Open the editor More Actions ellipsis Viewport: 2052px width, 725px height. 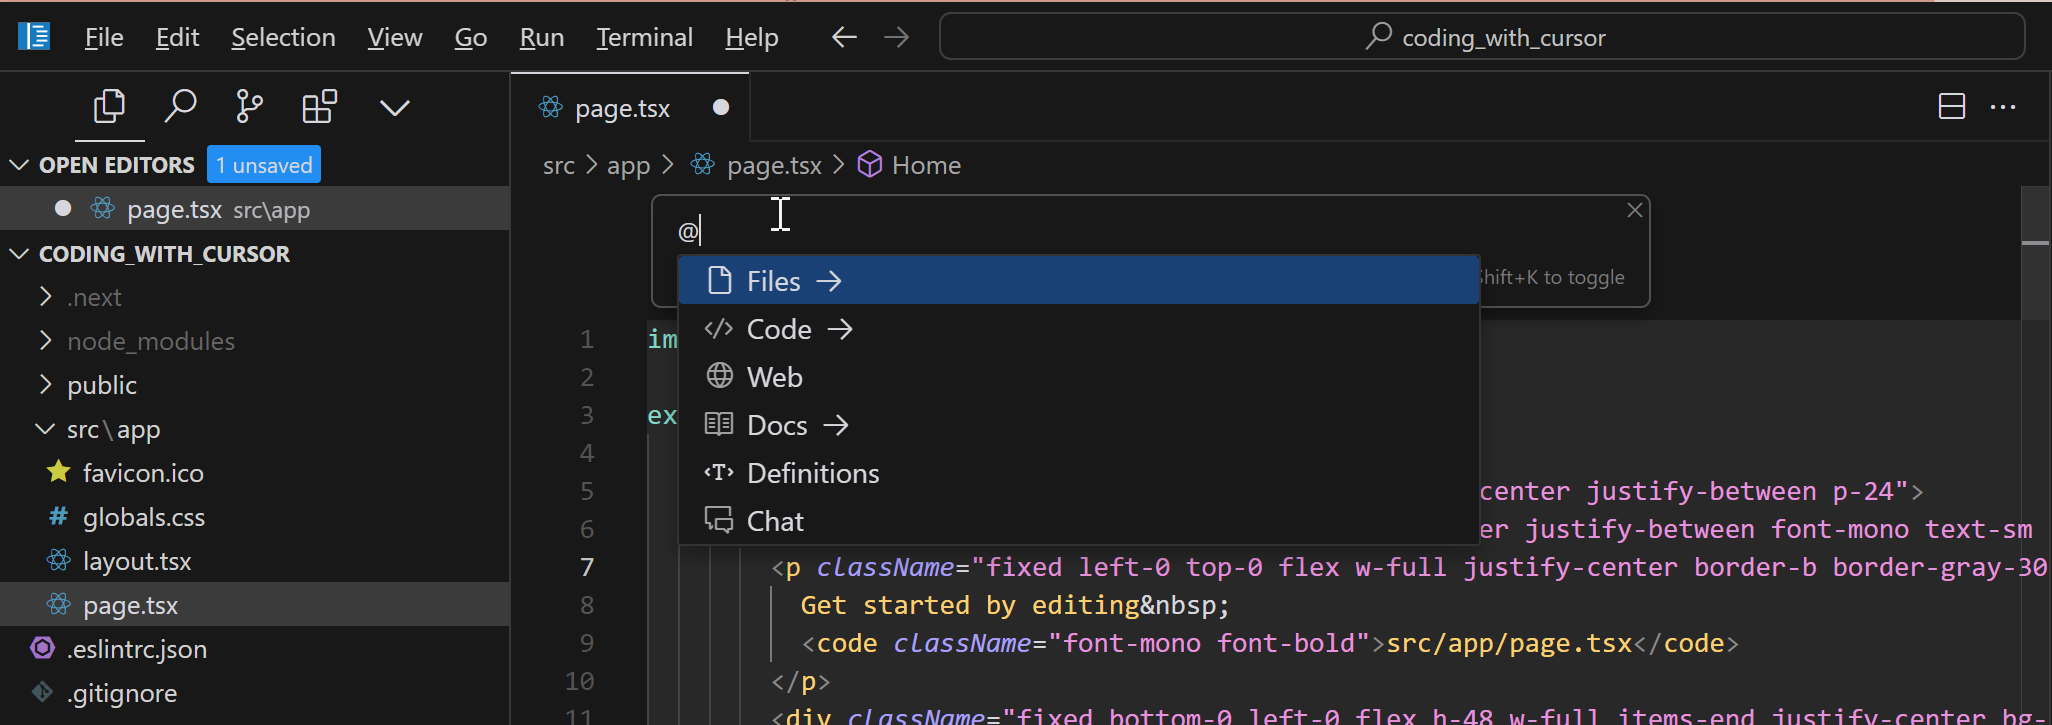tap(2003, 107)
